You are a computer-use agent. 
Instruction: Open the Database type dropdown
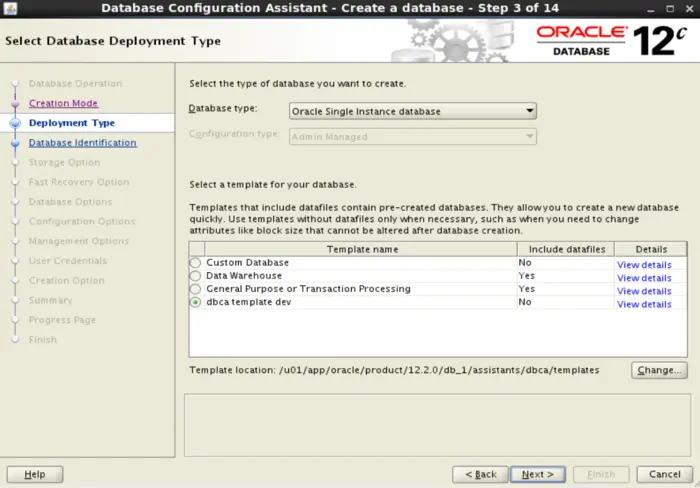tap(412, 111)
